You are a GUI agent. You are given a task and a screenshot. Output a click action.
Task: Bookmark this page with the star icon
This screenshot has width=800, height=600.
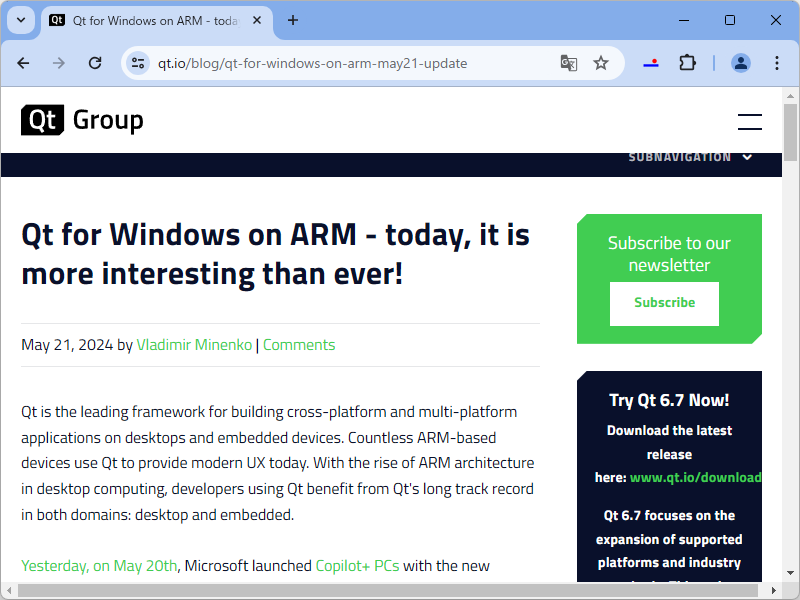pos(601,63)
